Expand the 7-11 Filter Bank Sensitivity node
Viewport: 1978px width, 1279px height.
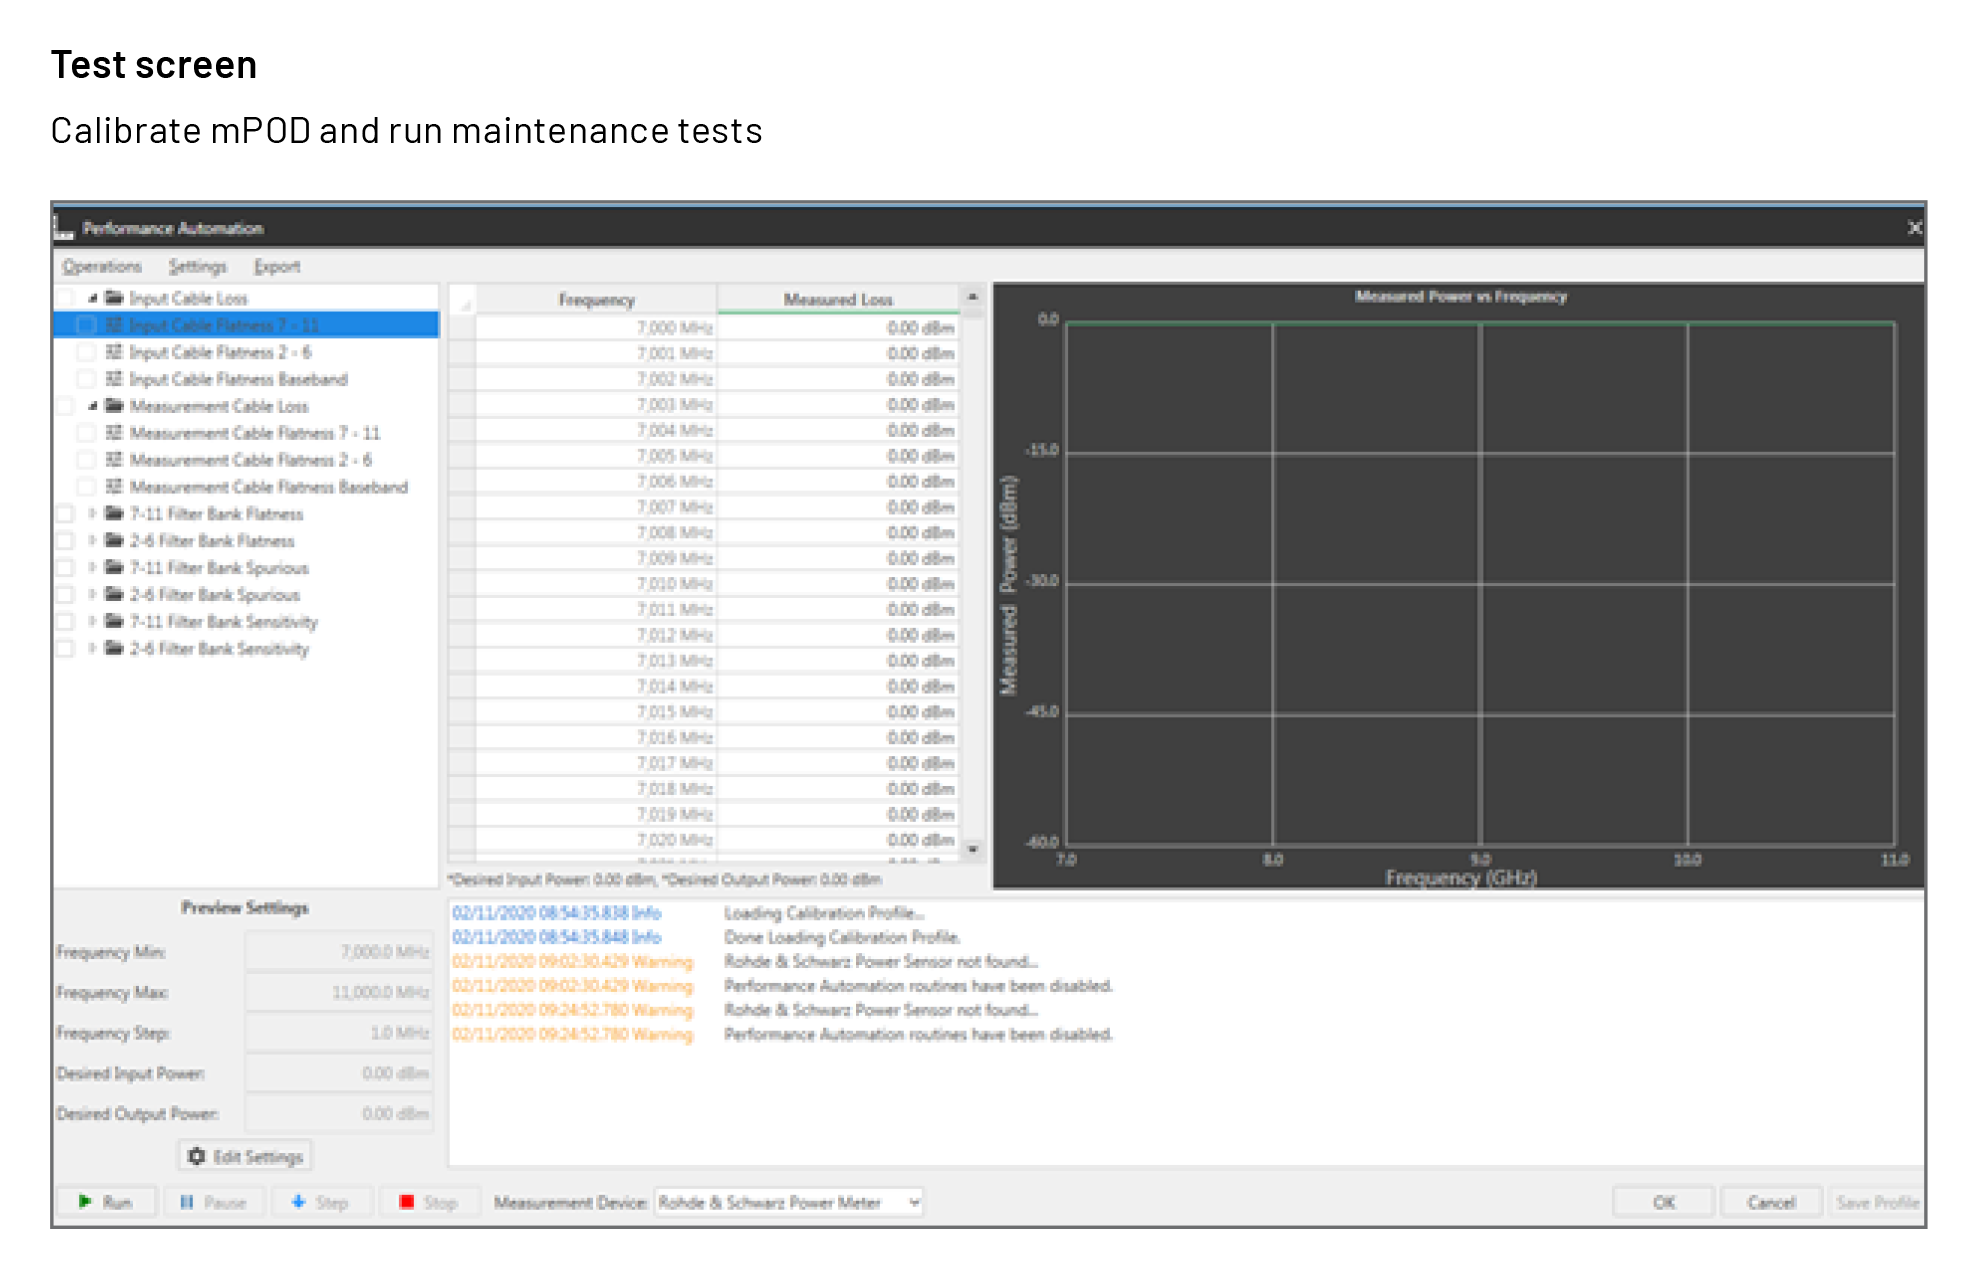[x=92, y=622]
